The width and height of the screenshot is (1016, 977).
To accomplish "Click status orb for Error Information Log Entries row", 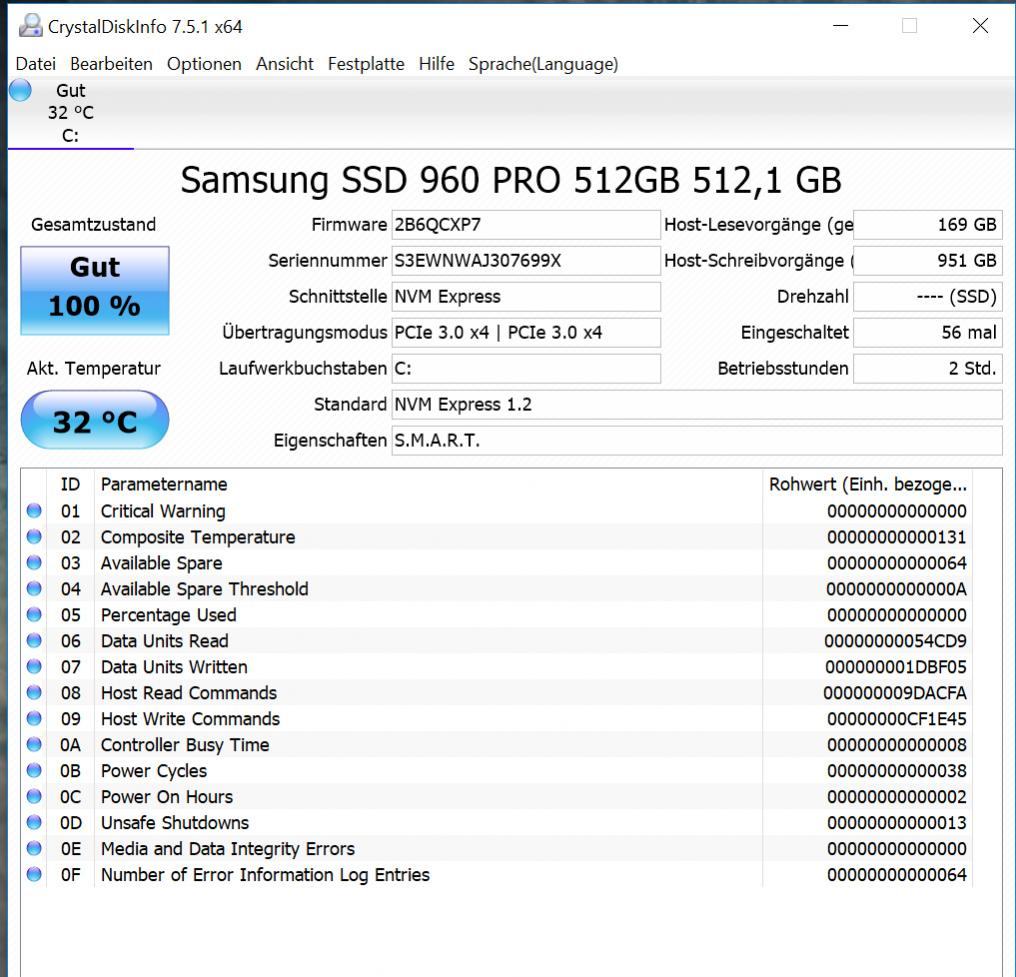I will tap(34, 874).
